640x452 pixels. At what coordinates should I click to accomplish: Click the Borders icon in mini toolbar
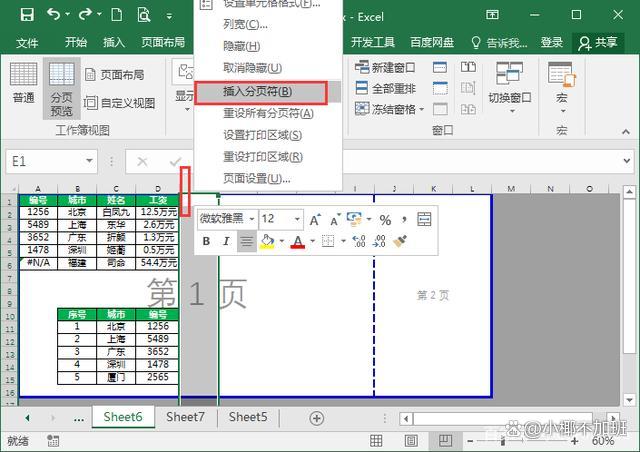point(328,241)
